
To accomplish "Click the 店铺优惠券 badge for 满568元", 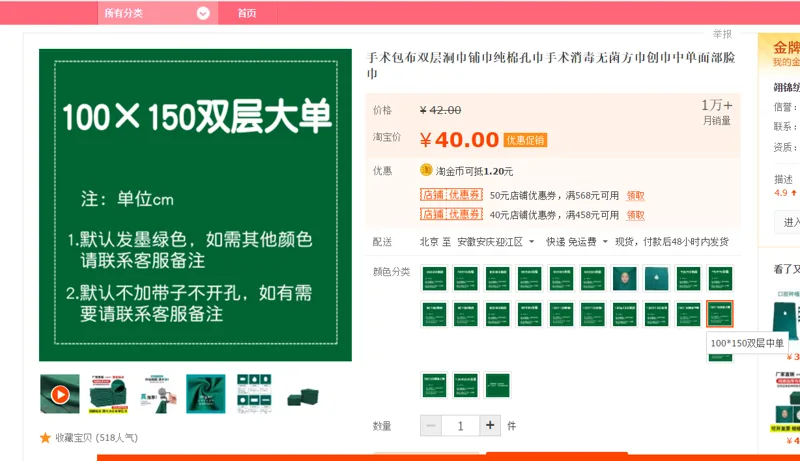I will click(x=451, y=195).
